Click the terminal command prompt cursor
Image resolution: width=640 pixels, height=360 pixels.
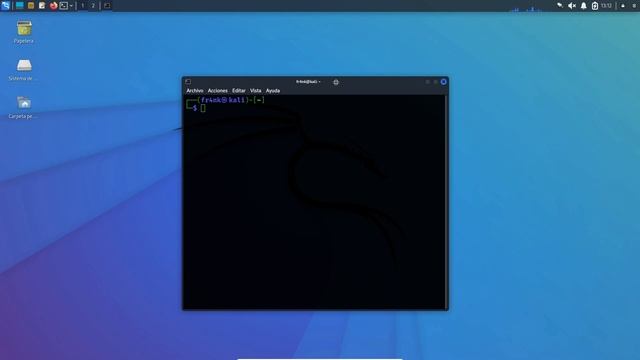203,108
